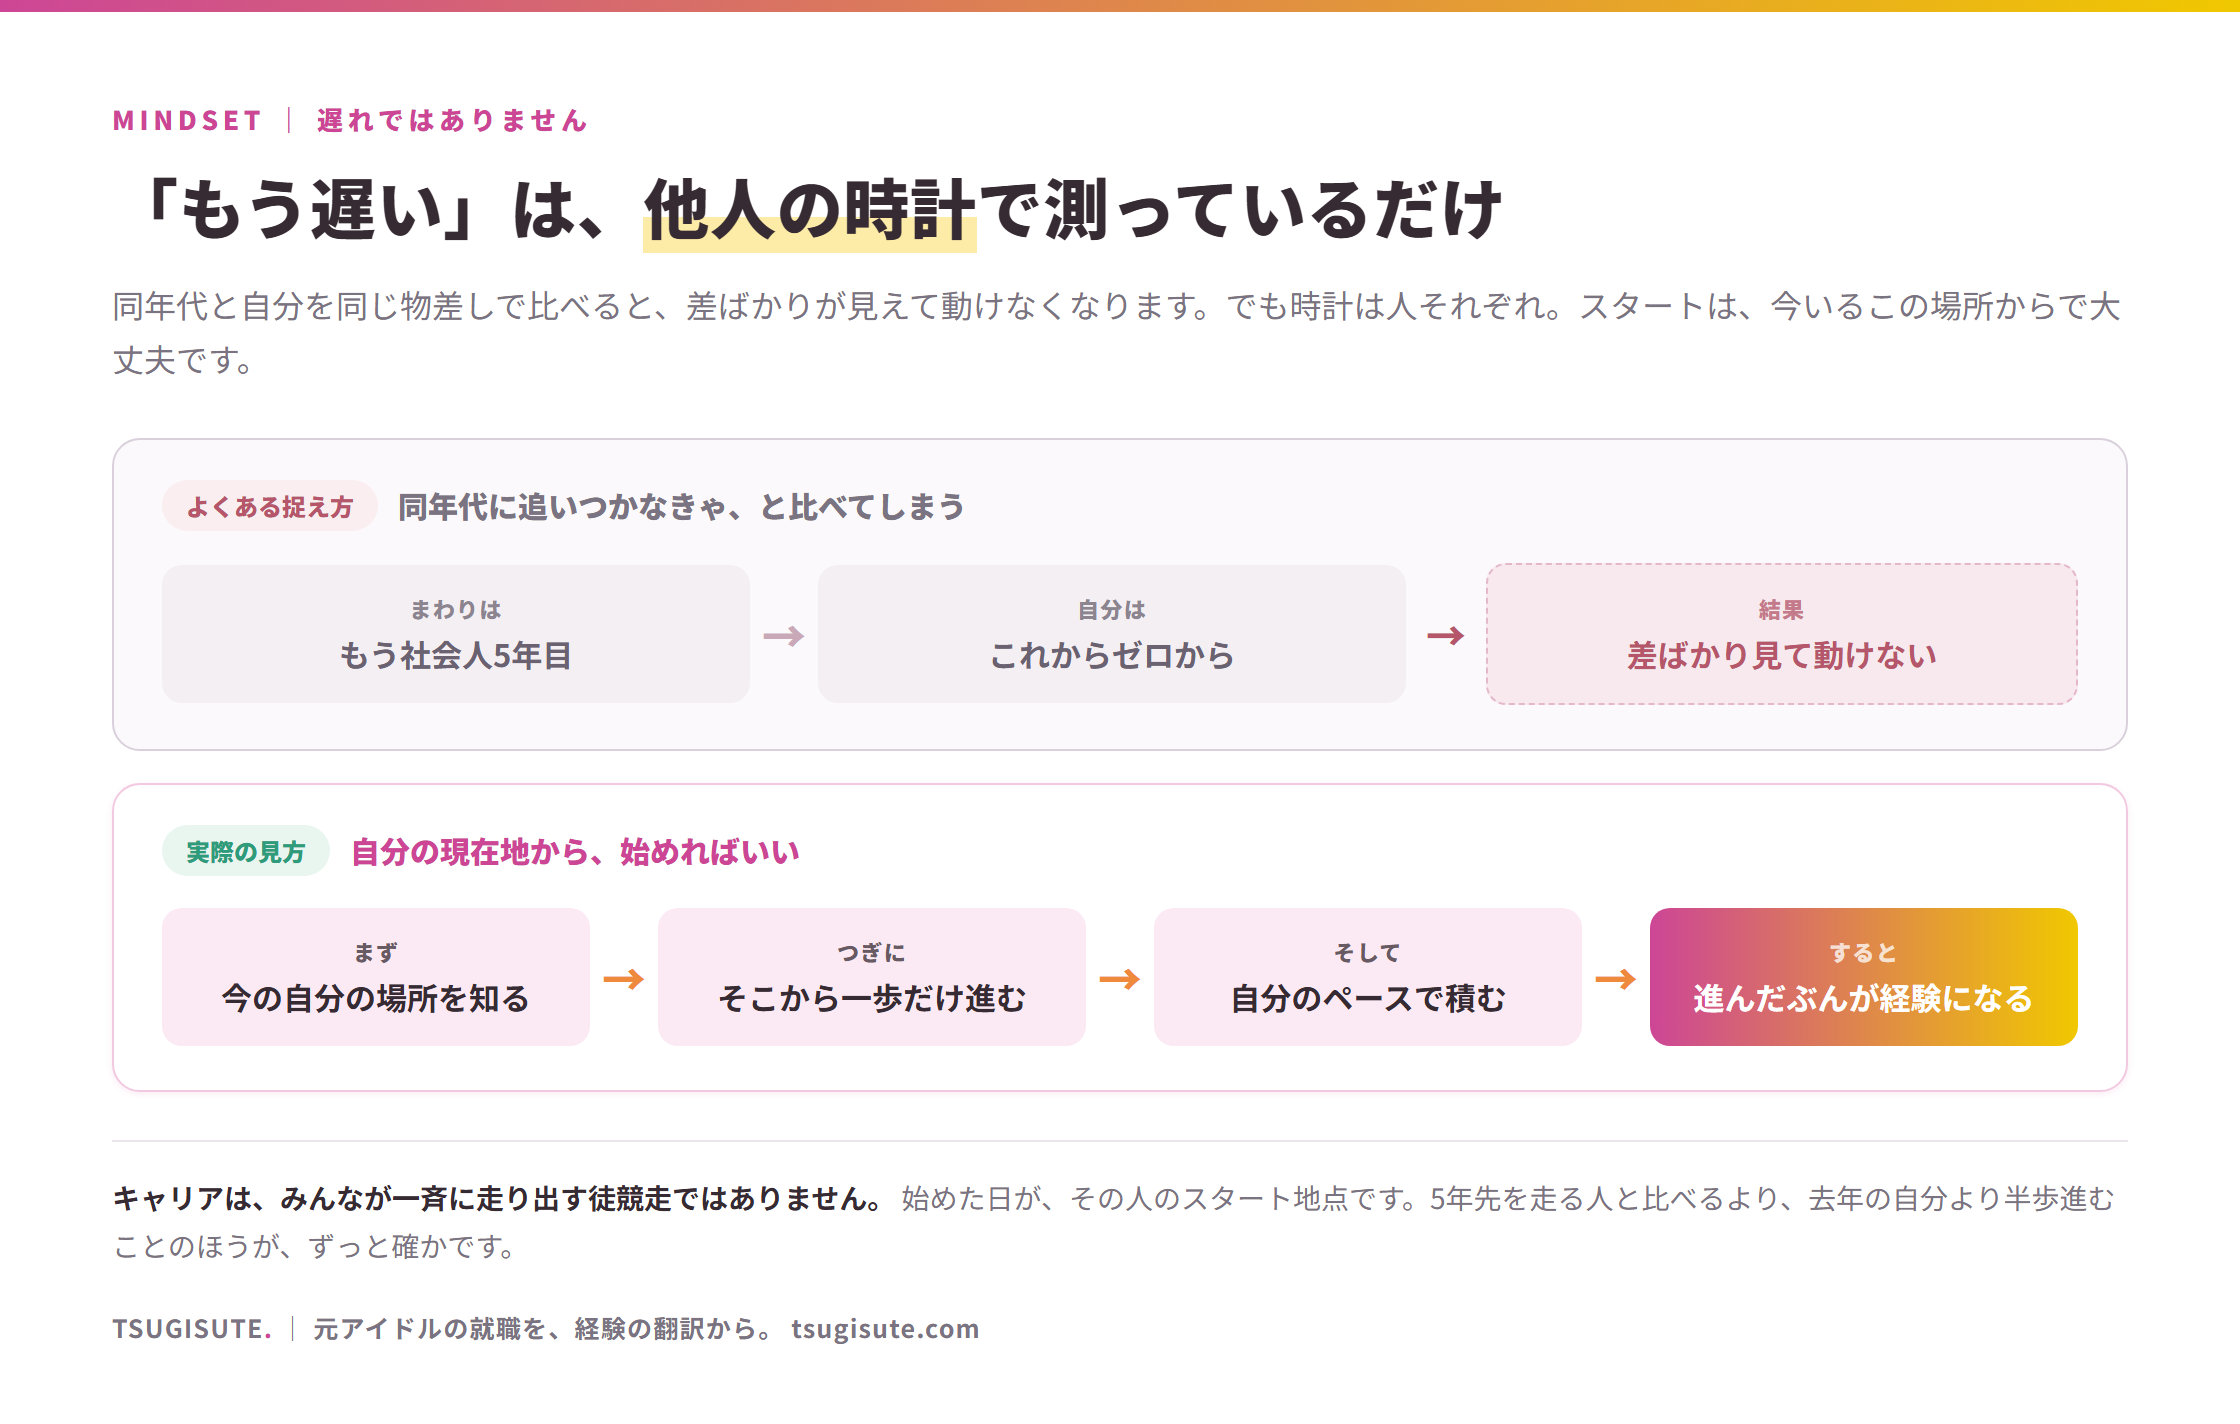
Task: Click the これからゼロから card
Action: pos(1112,634)
